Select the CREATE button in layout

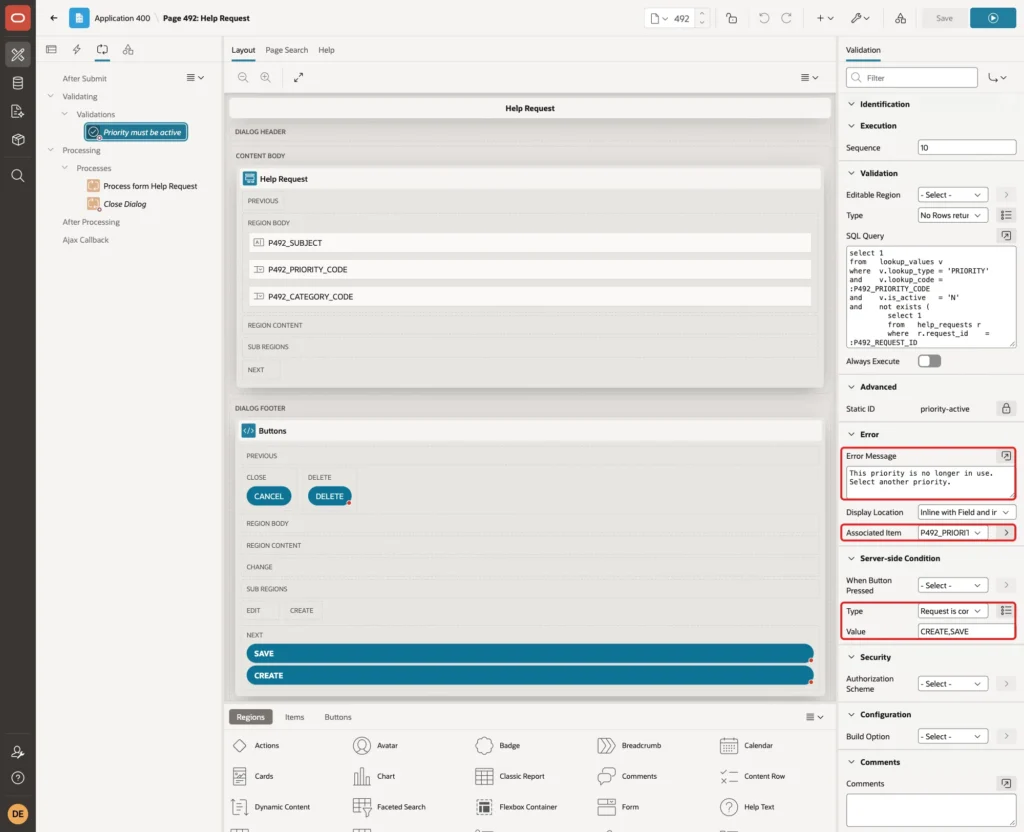[530, 675]
